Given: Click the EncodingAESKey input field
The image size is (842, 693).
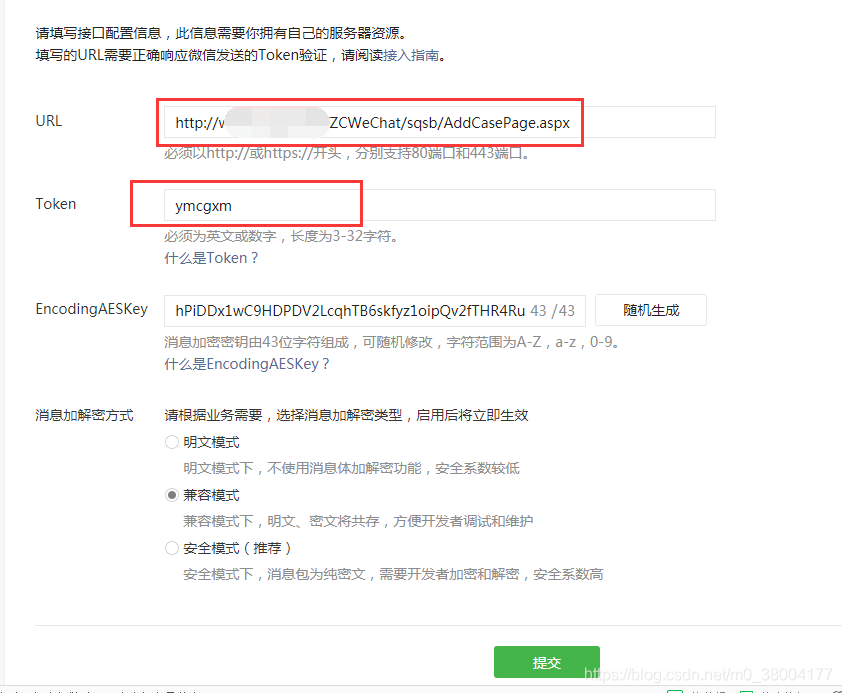Looking at the screenshot, I should pyautogui.click(x=374, y=310).
